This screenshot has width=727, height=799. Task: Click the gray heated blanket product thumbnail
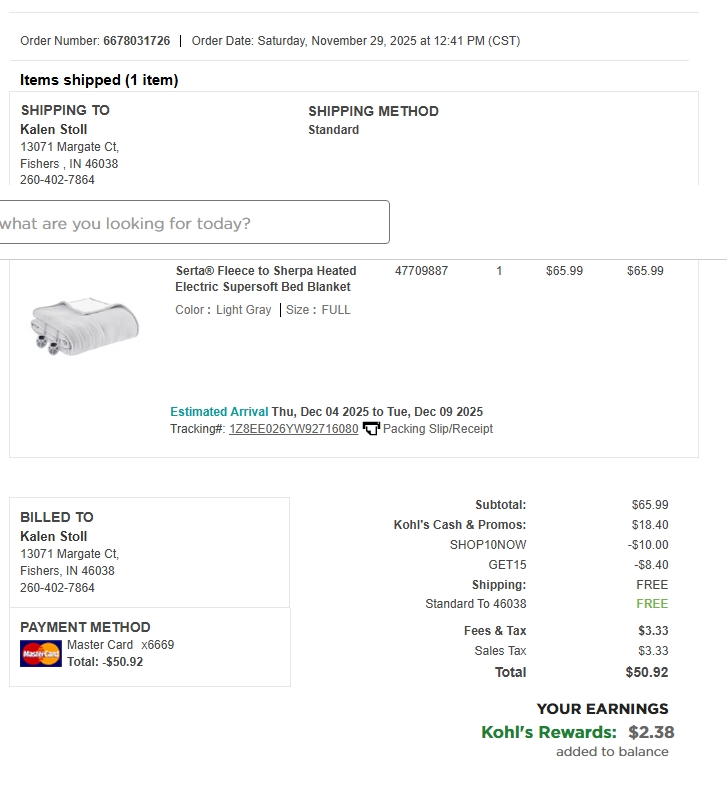(85, 326)
